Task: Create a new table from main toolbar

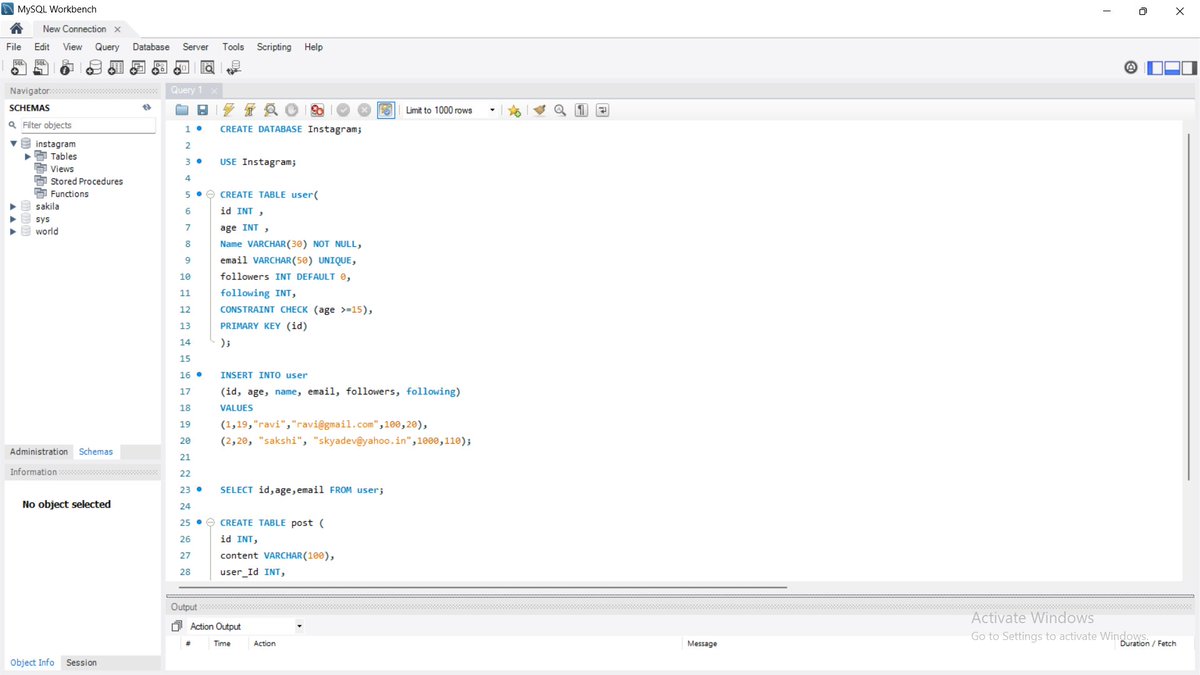Action: (116, 68)
